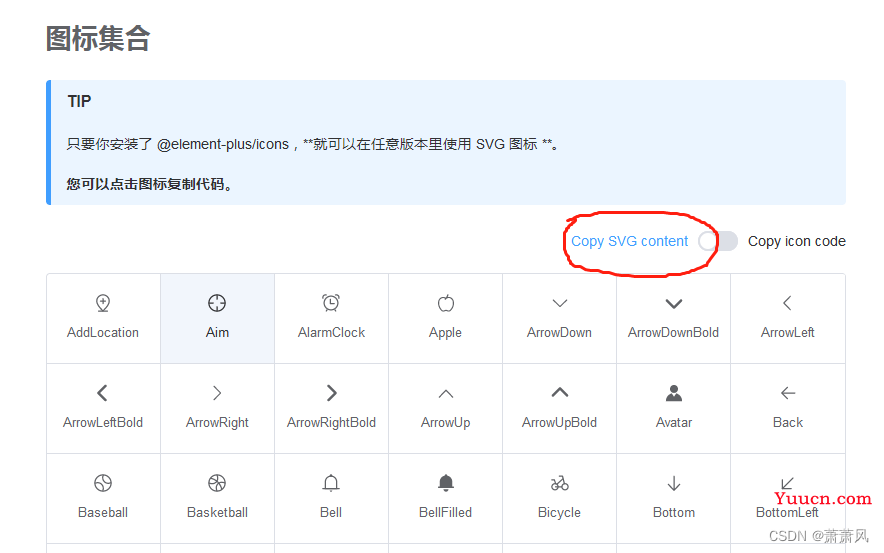Select the Back arrow icon

tap(788, 393)
